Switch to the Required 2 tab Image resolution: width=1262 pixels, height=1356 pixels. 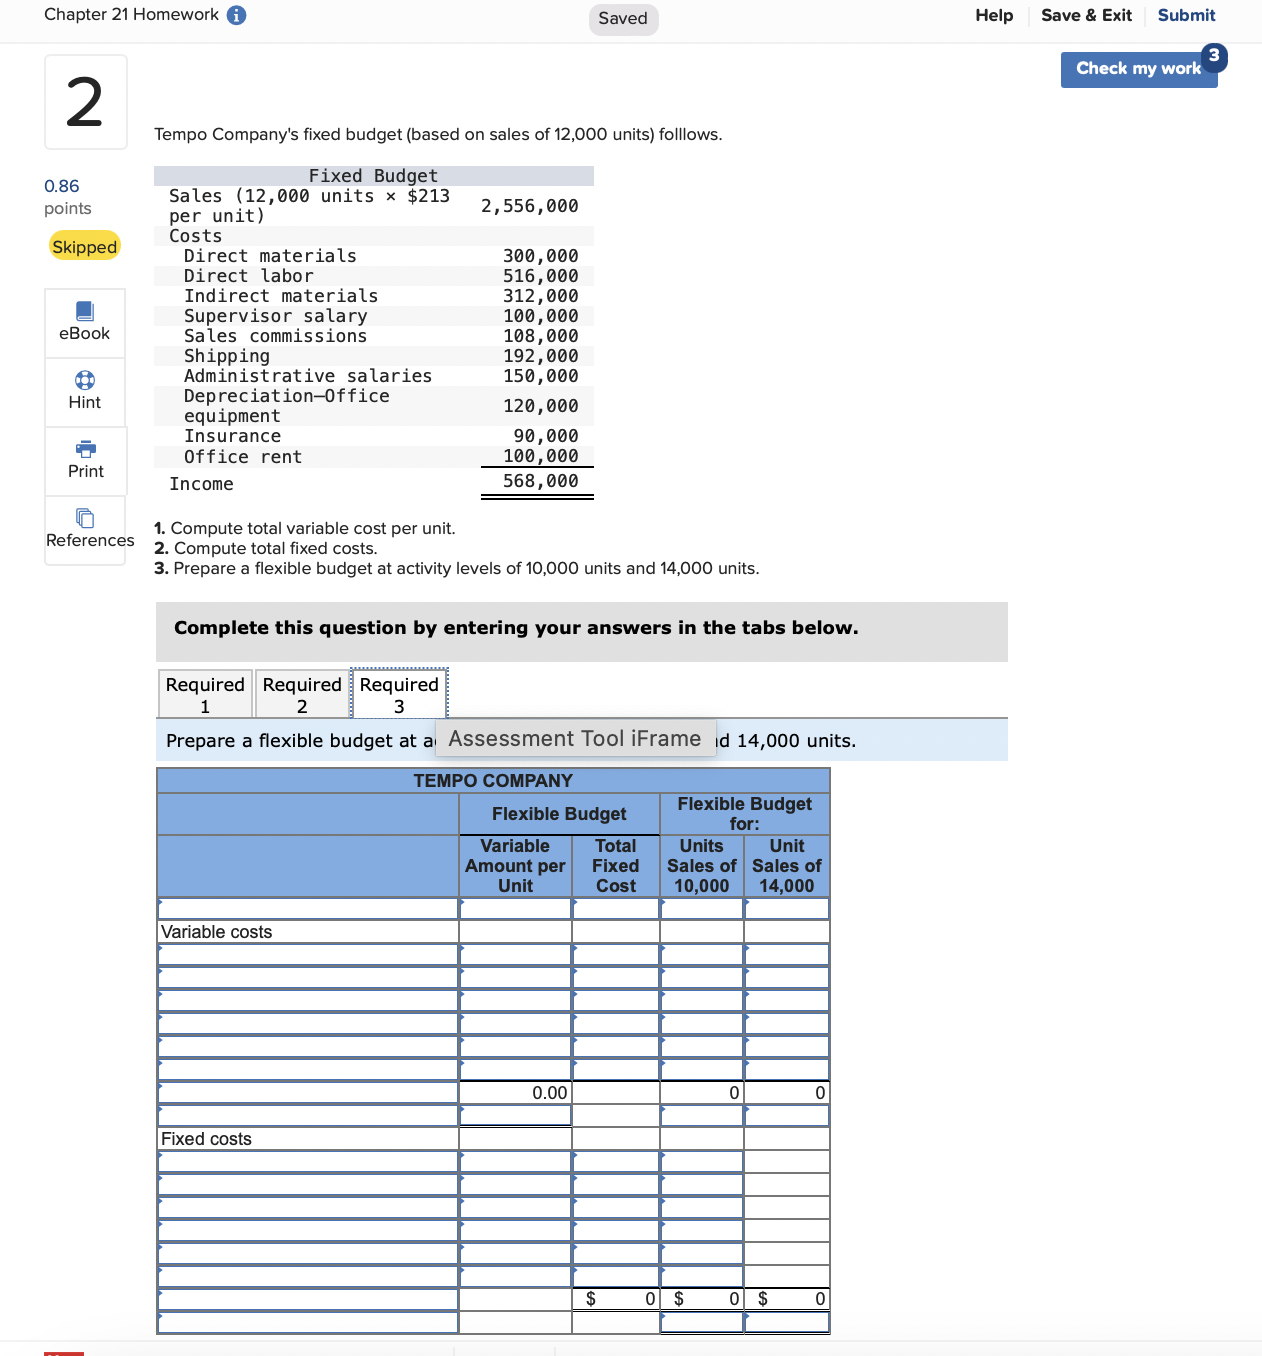(x=301, y=693)
